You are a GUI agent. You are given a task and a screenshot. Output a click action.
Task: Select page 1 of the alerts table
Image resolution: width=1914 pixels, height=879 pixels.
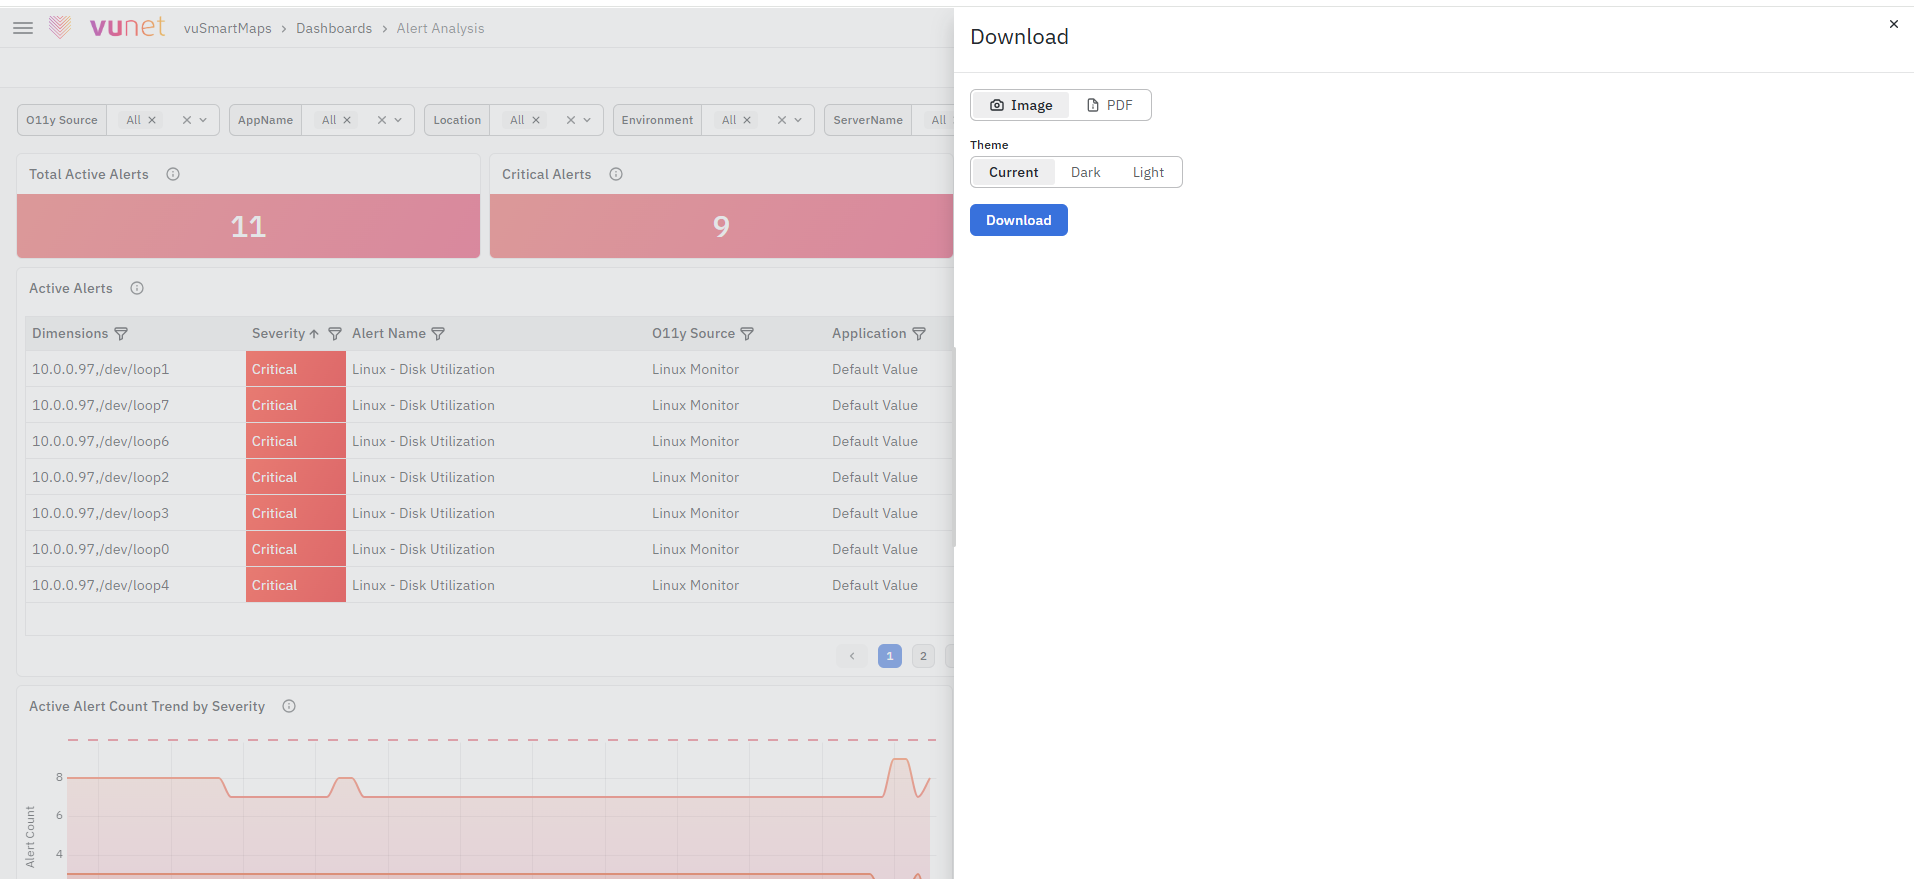tap(890, 656)
